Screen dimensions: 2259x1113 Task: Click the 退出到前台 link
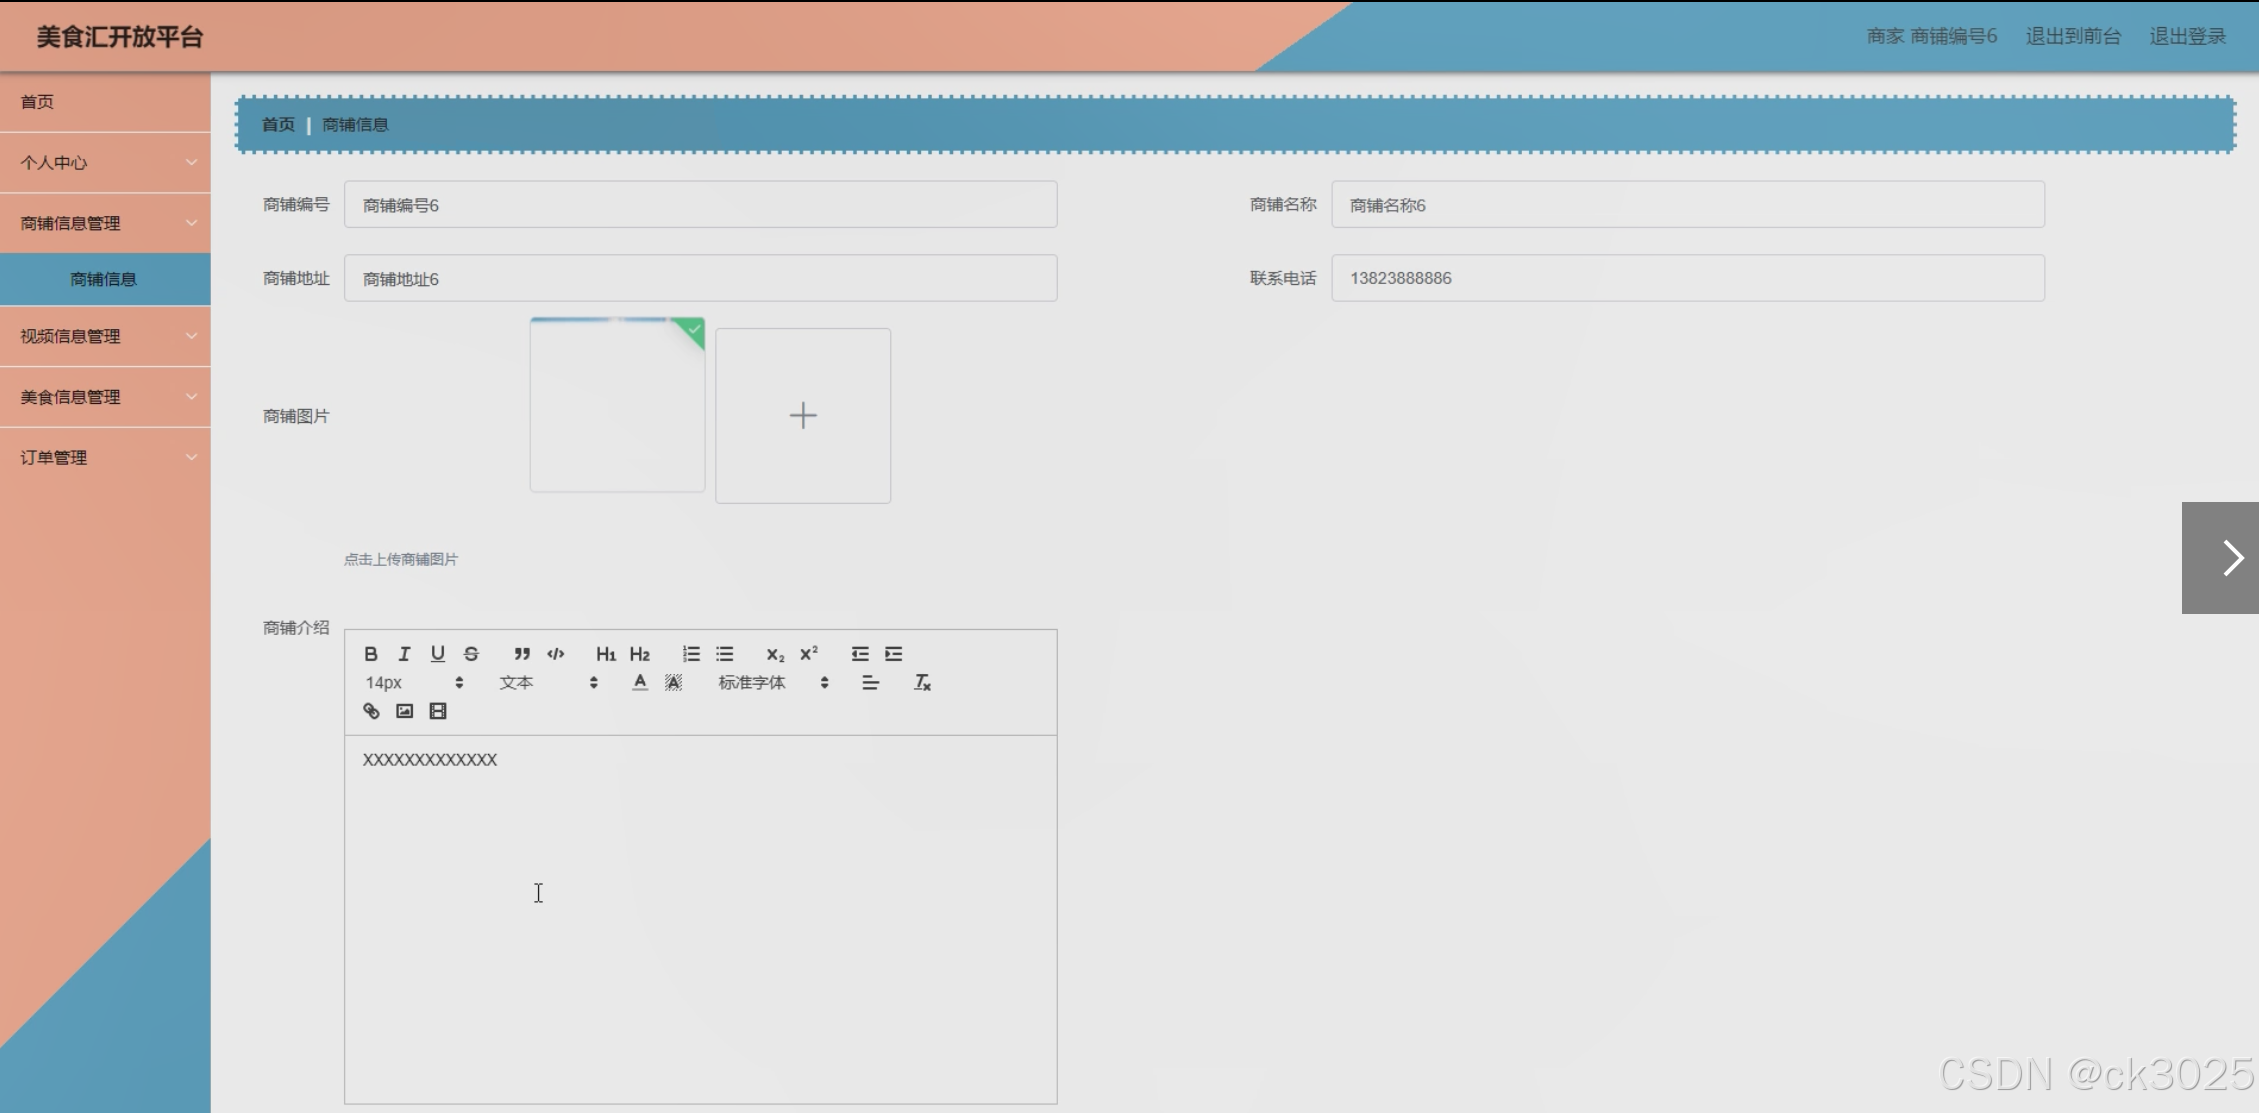coord(2073,36)
